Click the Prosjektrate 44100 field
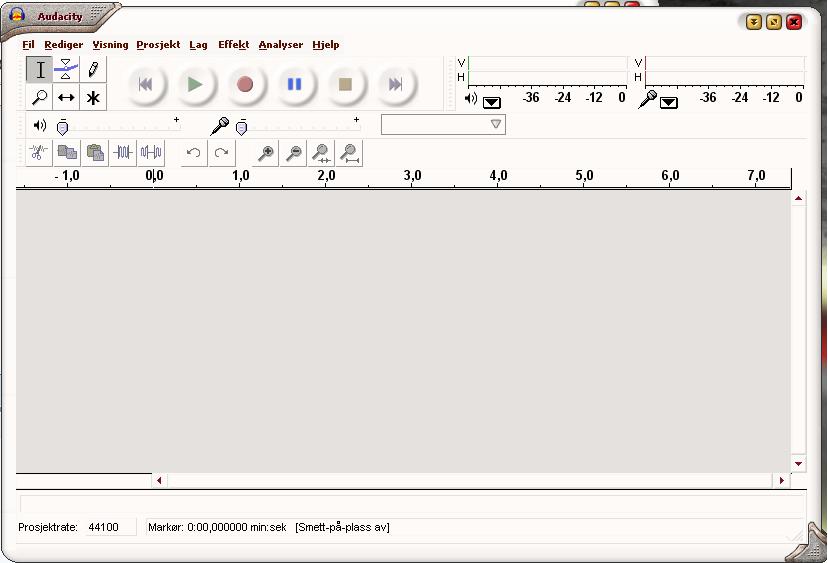The height and width of the screenshot is (563, 828). tap(110, 527)
